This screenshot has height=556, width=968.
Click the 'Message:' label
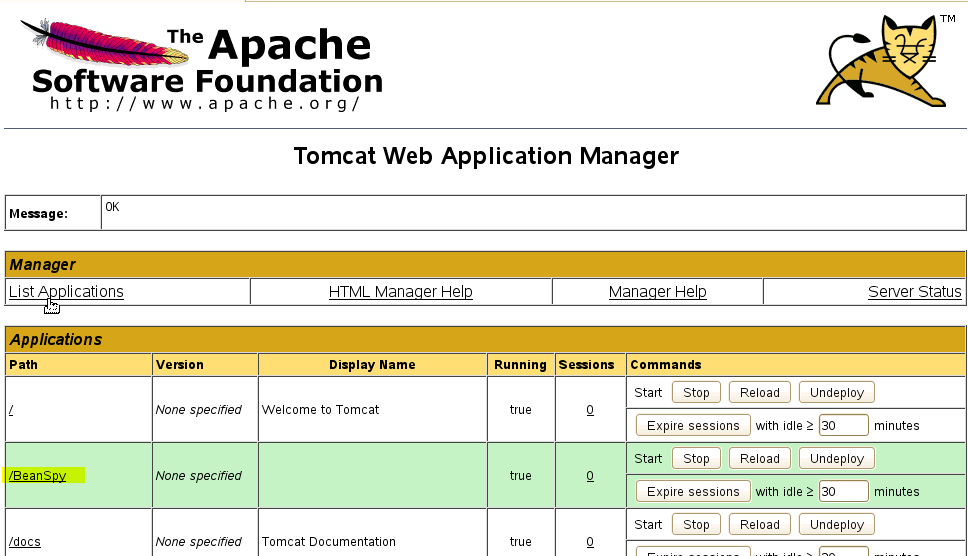tap(38, 214)
